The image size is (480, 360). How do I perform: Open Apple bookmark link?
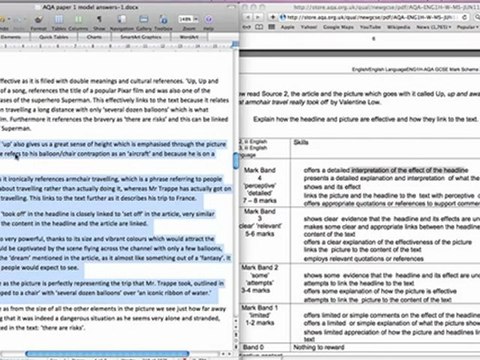coord(287,27)
